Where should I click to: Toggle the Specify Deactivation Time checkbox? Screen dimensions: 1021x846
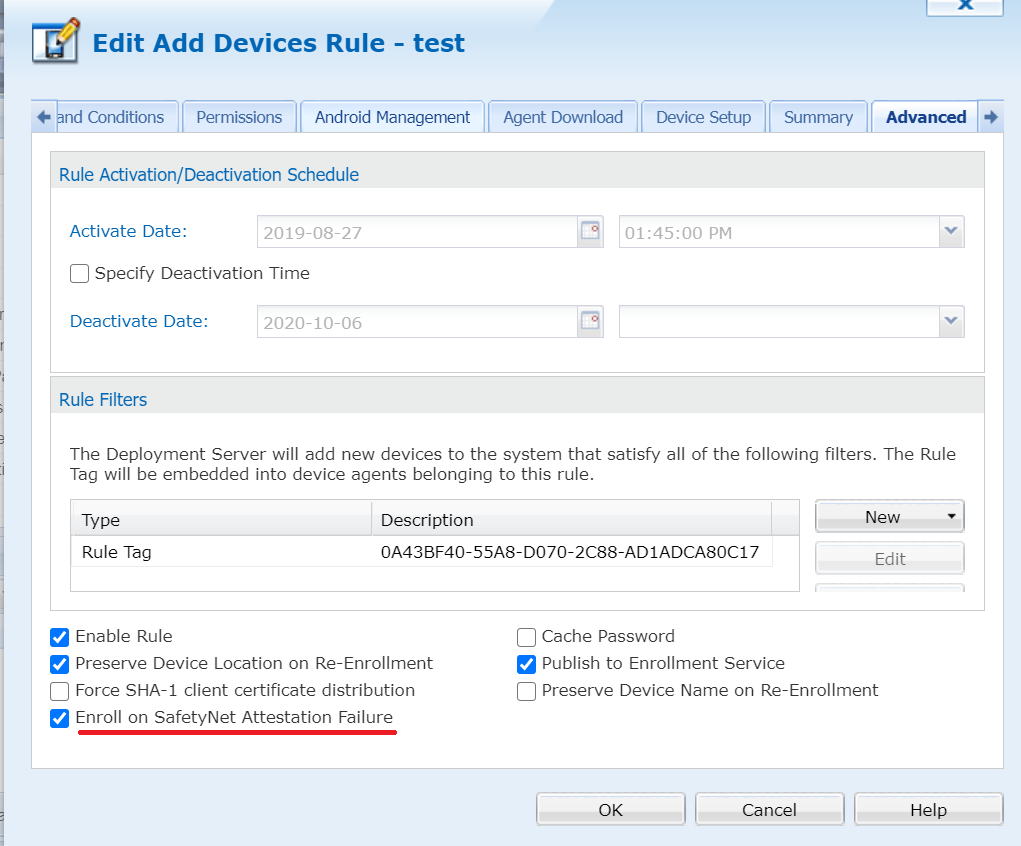[x=80, y=273]
